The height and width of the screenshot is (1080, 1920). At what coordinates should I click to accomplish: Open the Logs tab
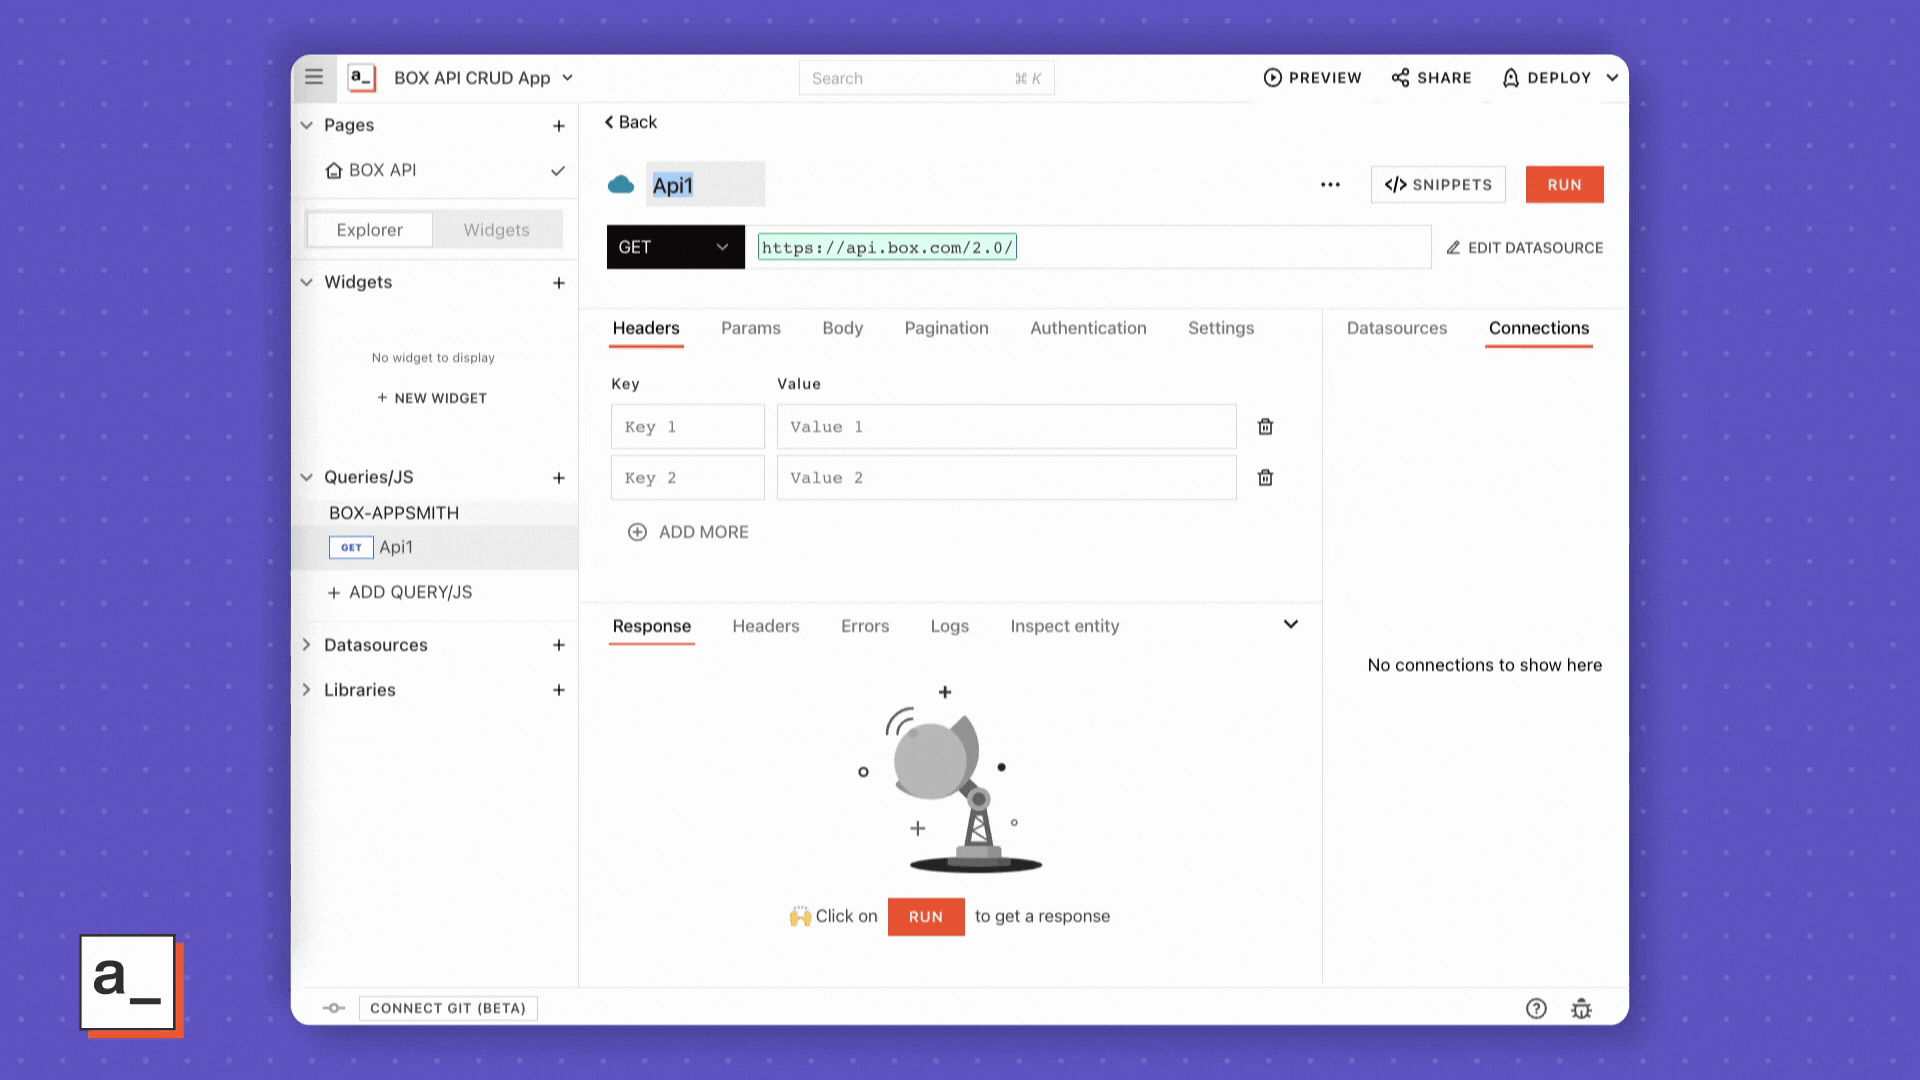tap(949, 626)
